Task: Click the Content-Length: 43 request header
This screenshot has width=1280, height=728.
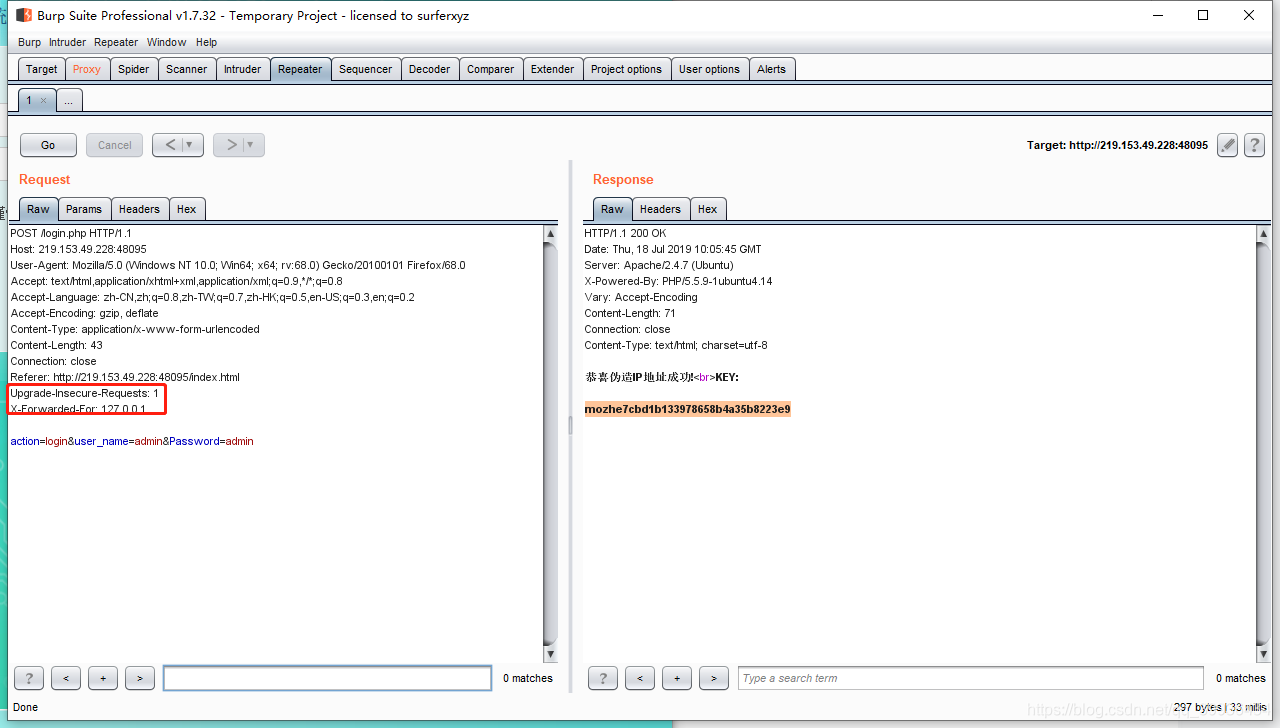Action: pos(56,345)
